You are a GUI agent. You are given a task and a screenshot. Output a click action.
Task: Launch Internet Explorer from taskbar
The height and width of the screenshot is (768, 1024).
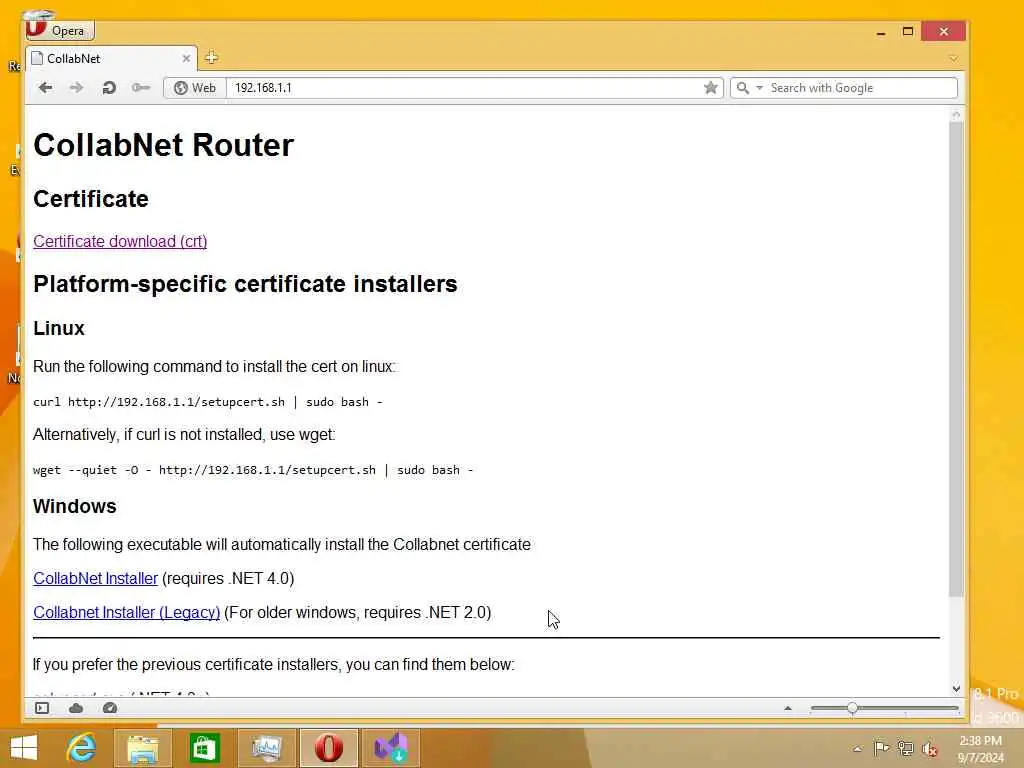click(82, 748)
